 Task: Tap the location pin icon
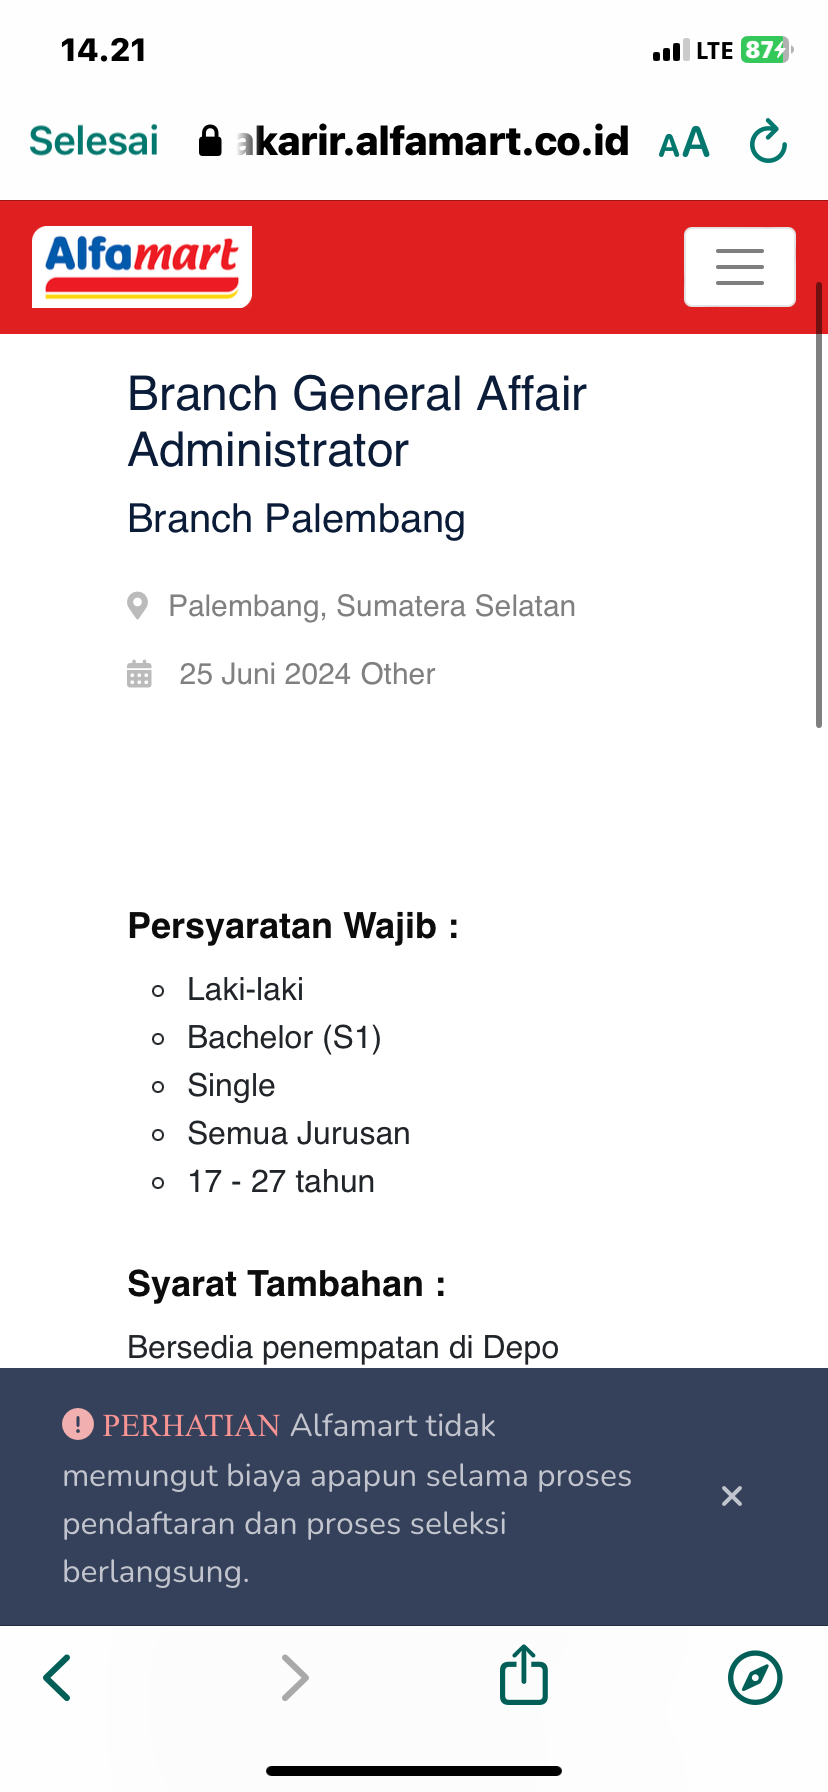coord(138,606)
